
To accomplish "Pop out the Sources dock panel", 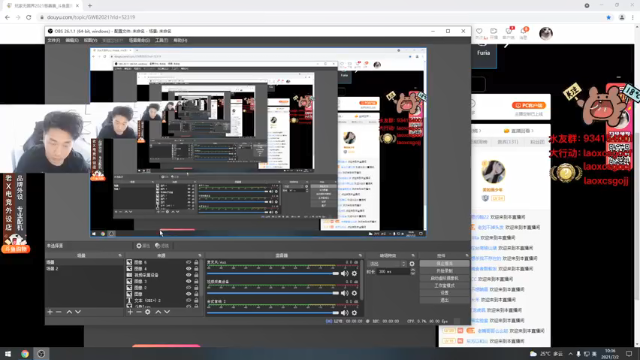I will [x=200, y=256].
